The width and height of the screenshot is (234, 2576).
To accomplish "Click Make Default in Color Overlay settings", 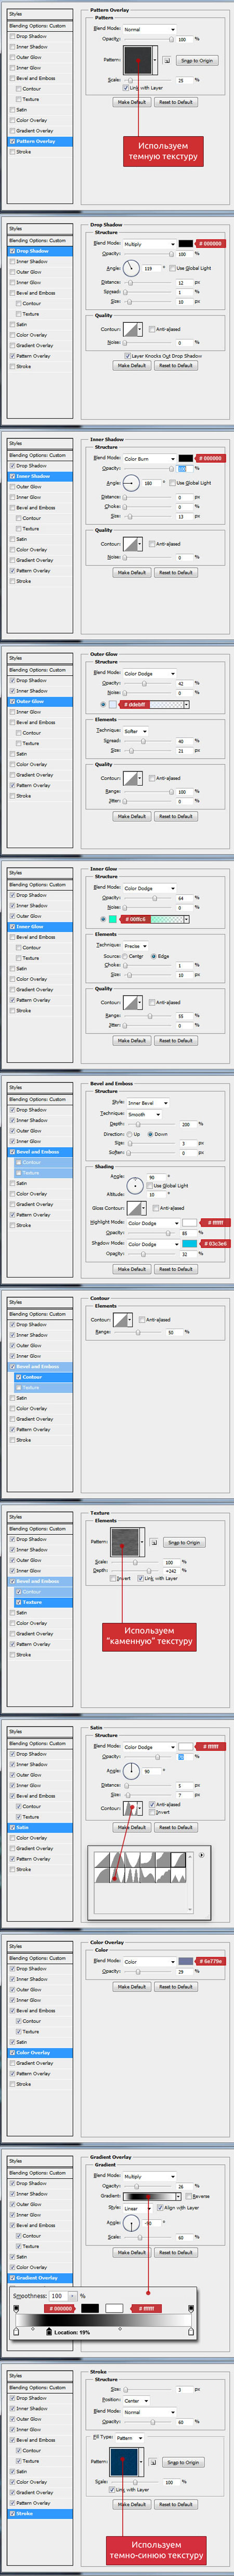I will (x=131, y=1987).
